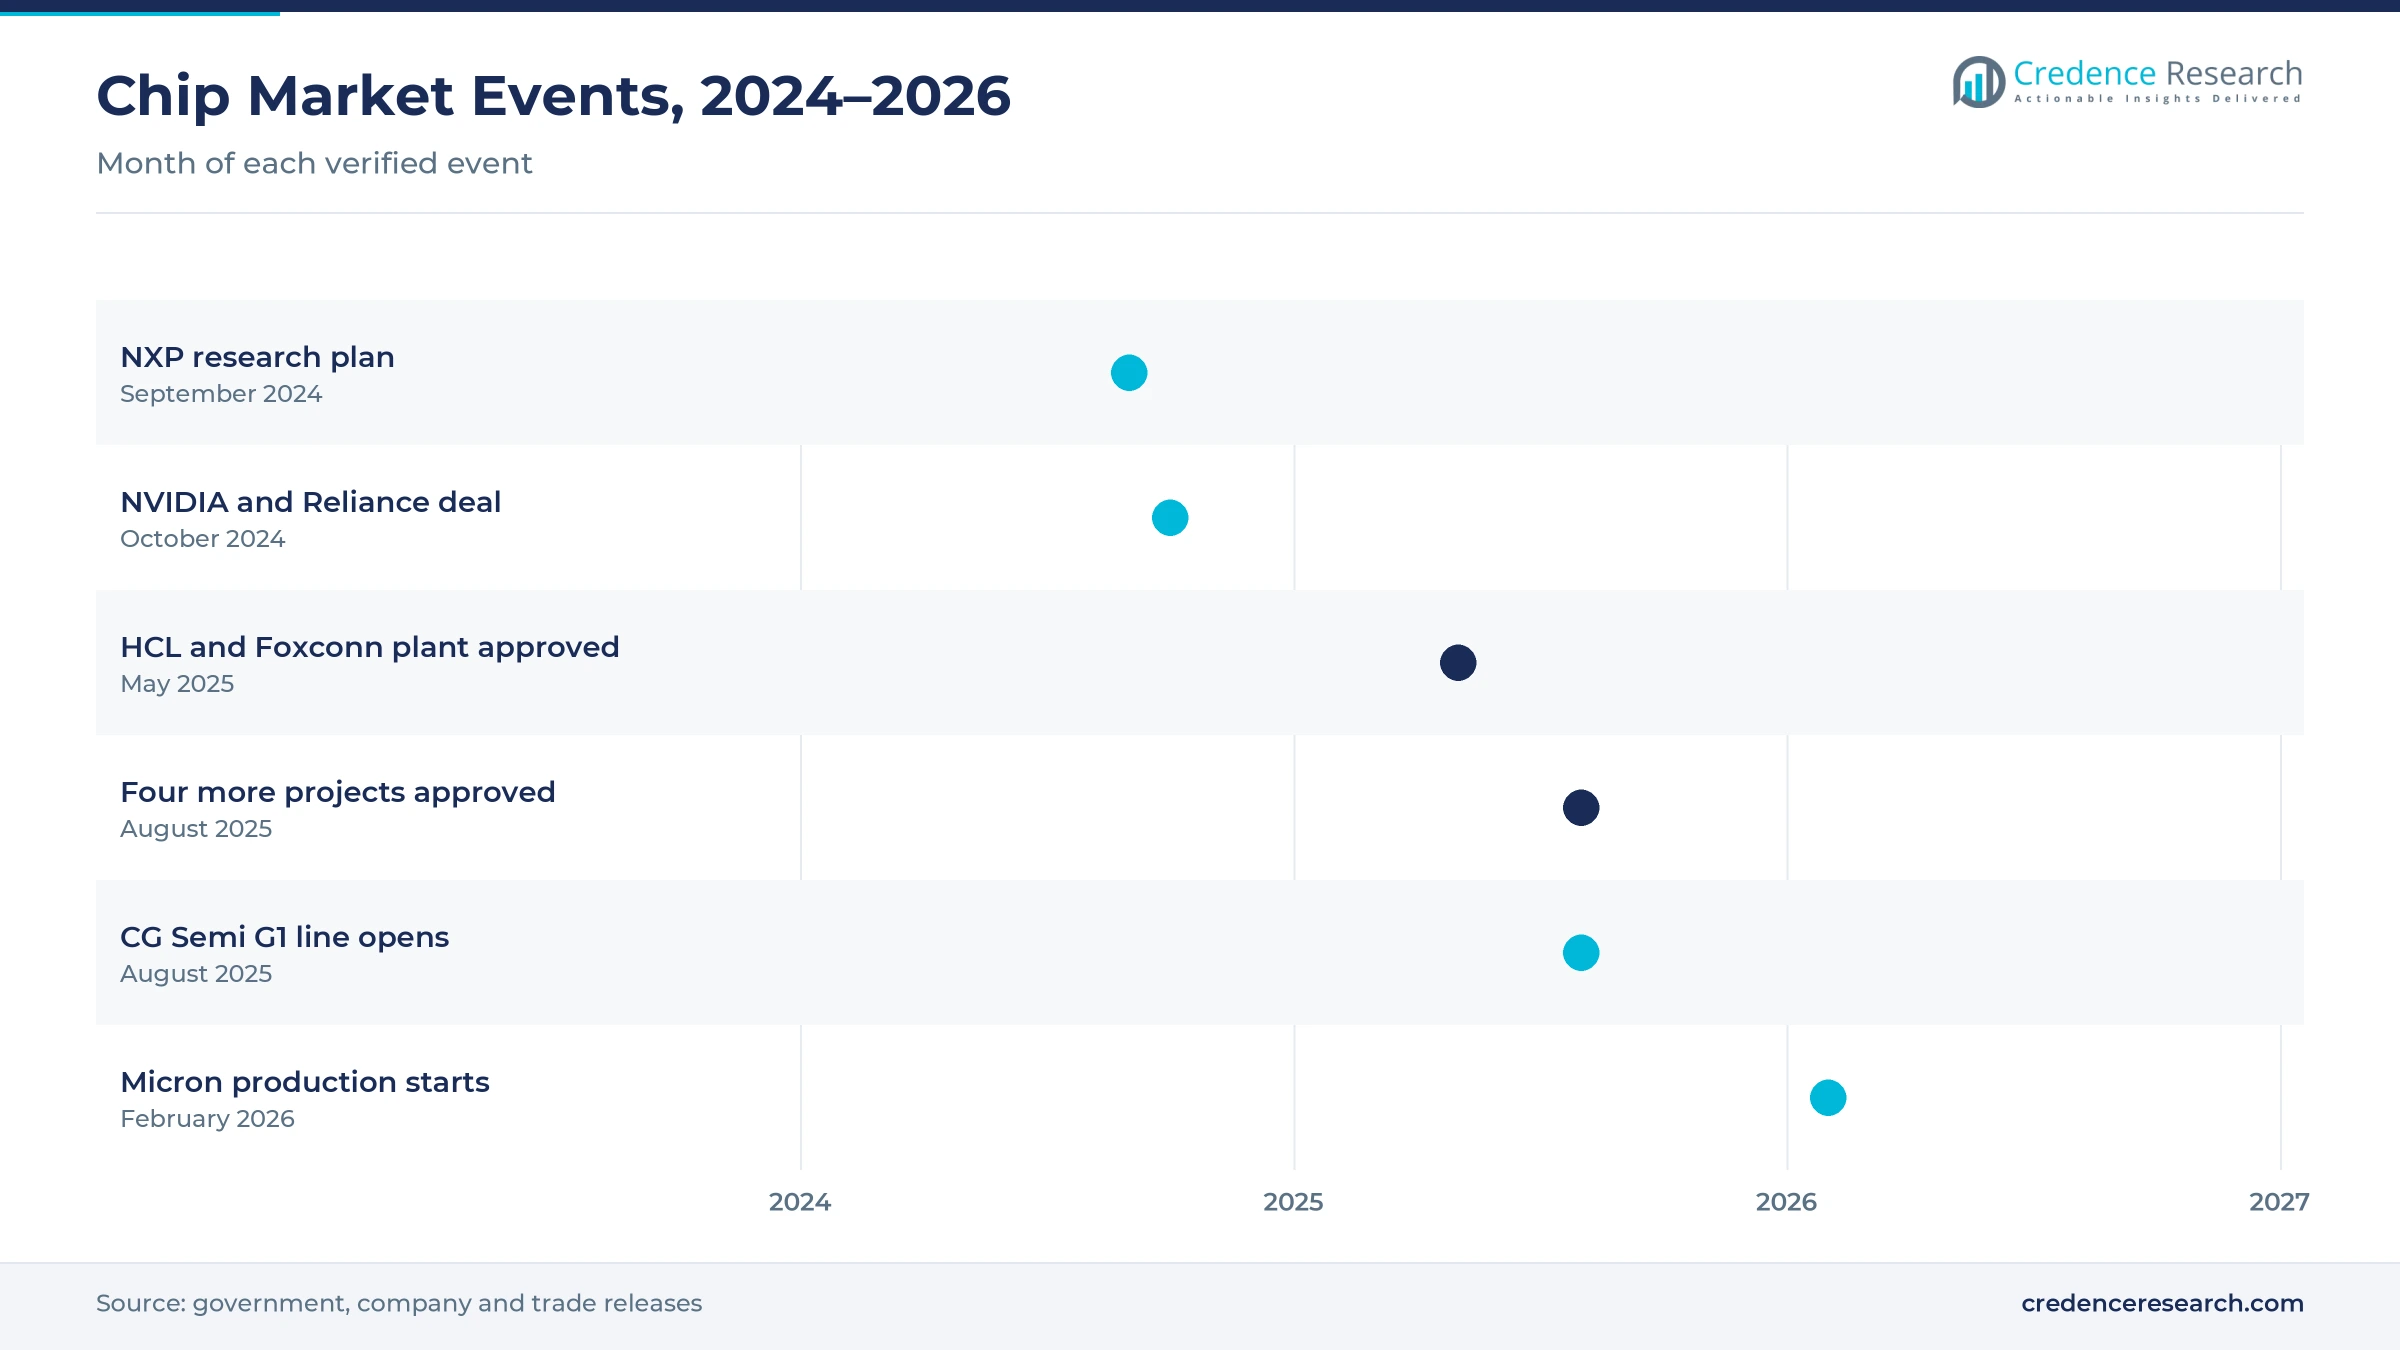Click the 'May 2025' date text
This screenshot has height=1350, width=2400.
pos(177,684)
